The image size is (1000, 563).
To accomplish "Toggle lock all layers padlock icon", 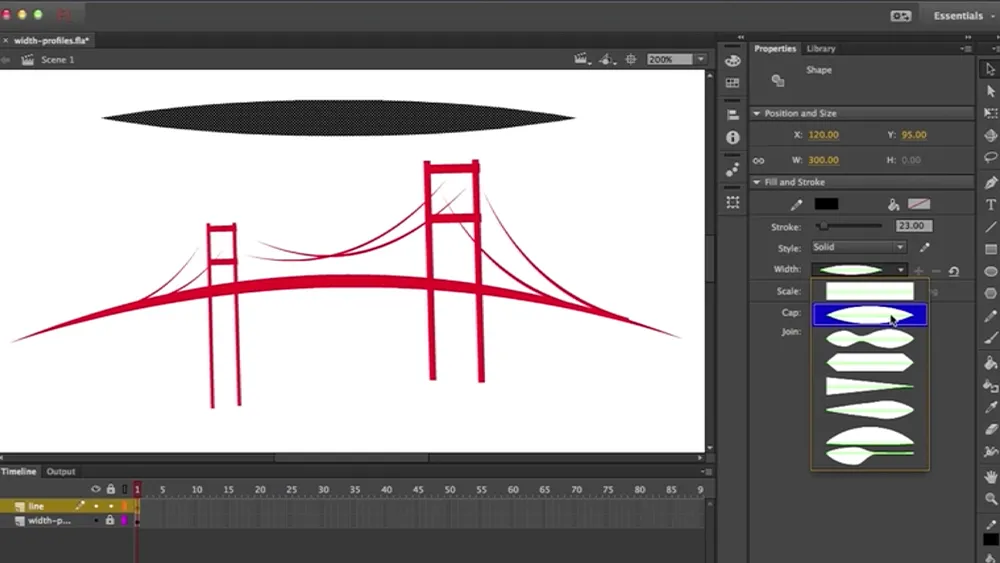I will 110,489.
